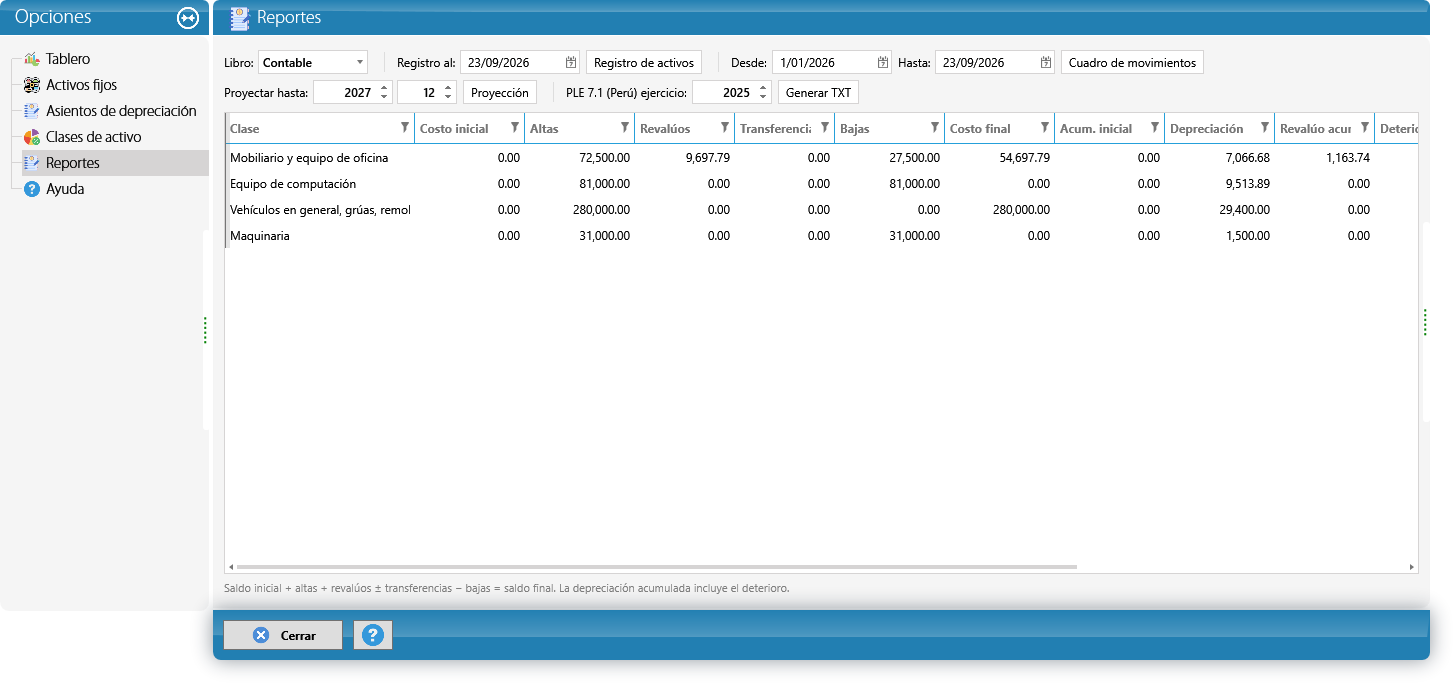The image size is (1453, 683).
Task: Click the Ayuda question mark icon
Action: [x=31, y=189]
